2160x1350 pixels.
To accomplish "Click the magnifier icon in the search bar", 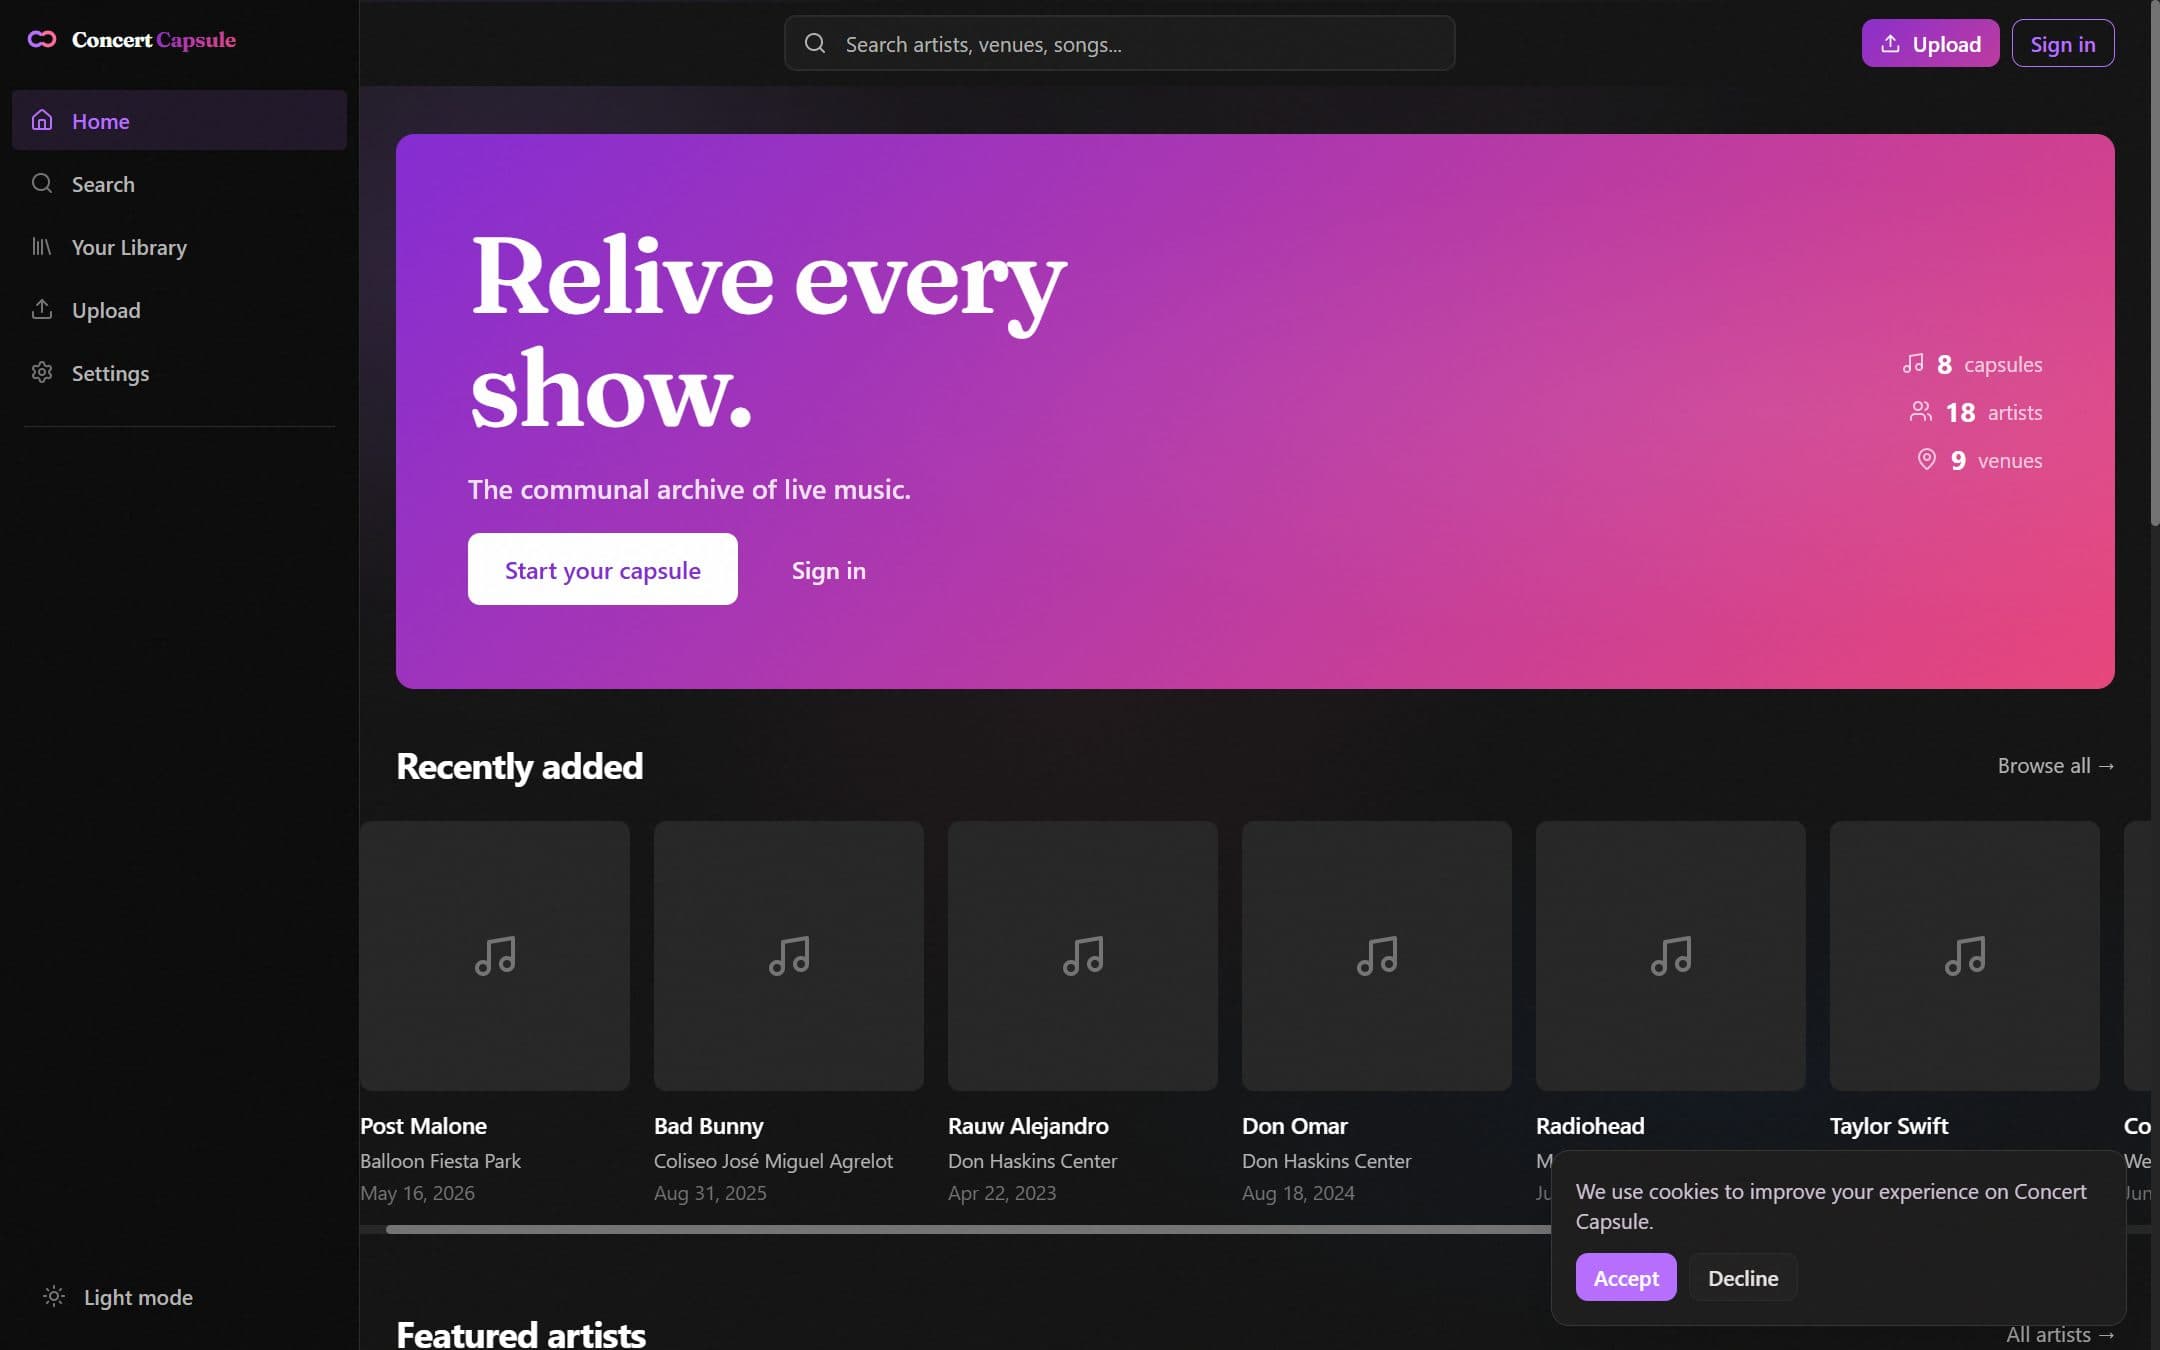I will pyautogui.click(x=815, y=43).
